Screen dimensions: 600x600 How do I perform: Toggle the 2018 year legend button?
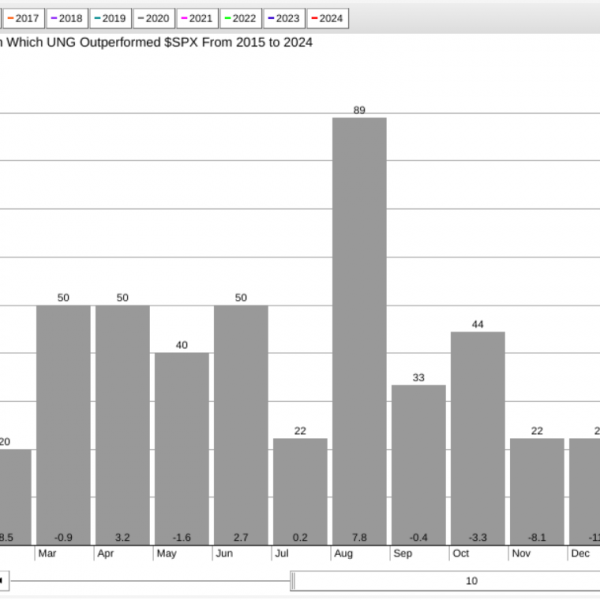[x=67, y=18]
